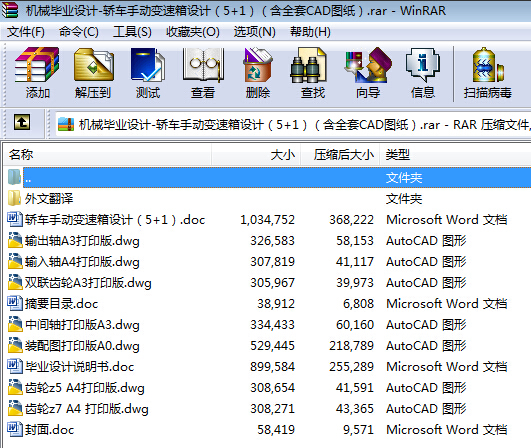This screenshot has height=448, width=531.
Task: Select file name 轿车手动变速箱设计（5+1）.doc
Action: pos(115,220)
